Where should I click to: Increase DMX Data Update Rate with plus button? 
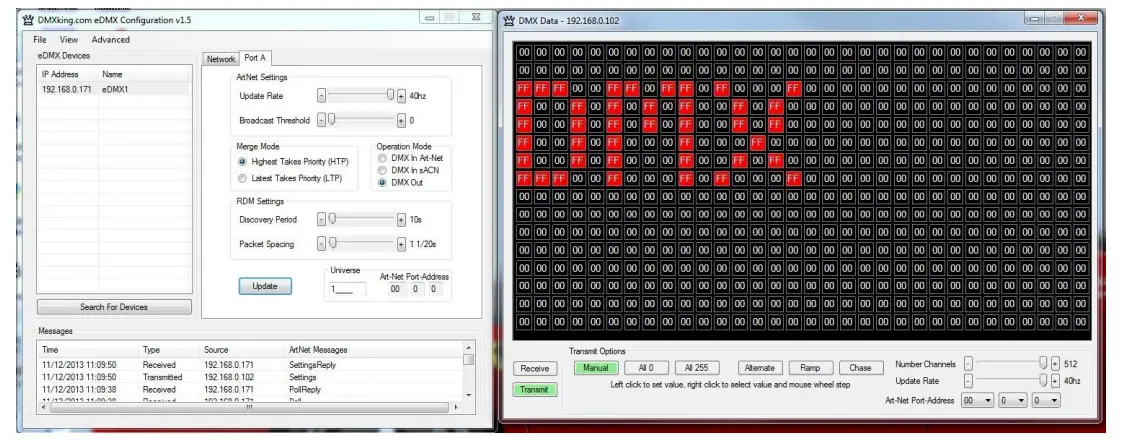(1055, 381)
